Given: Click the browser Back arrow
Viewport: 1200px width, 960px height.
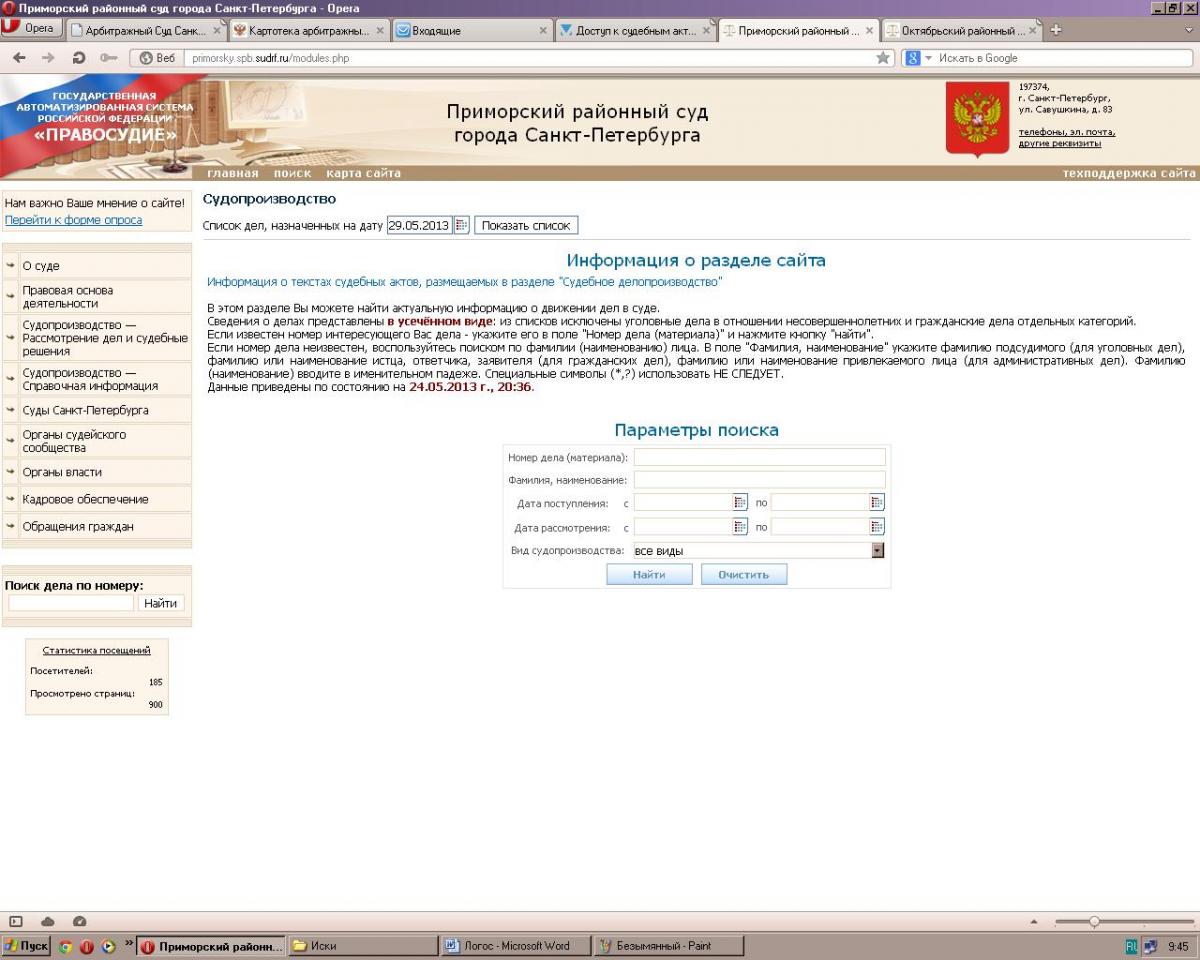Looking at the screenshot, I should click(x=19, y=58).
